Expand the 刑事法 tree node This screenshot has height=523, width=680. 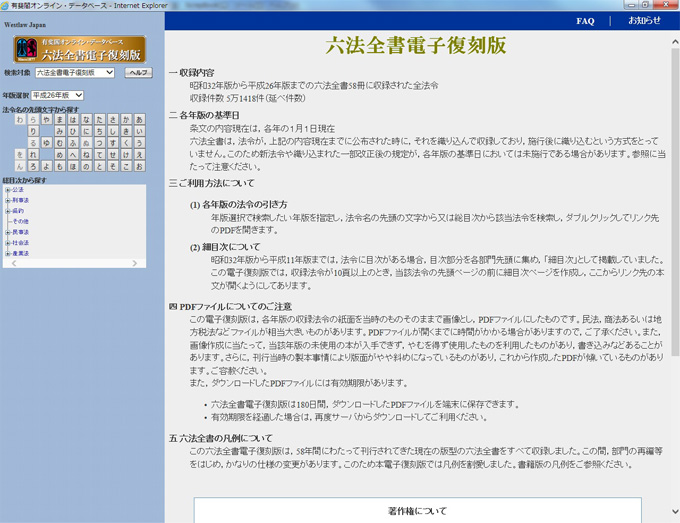pyautogui.click(x=7, y=200)
